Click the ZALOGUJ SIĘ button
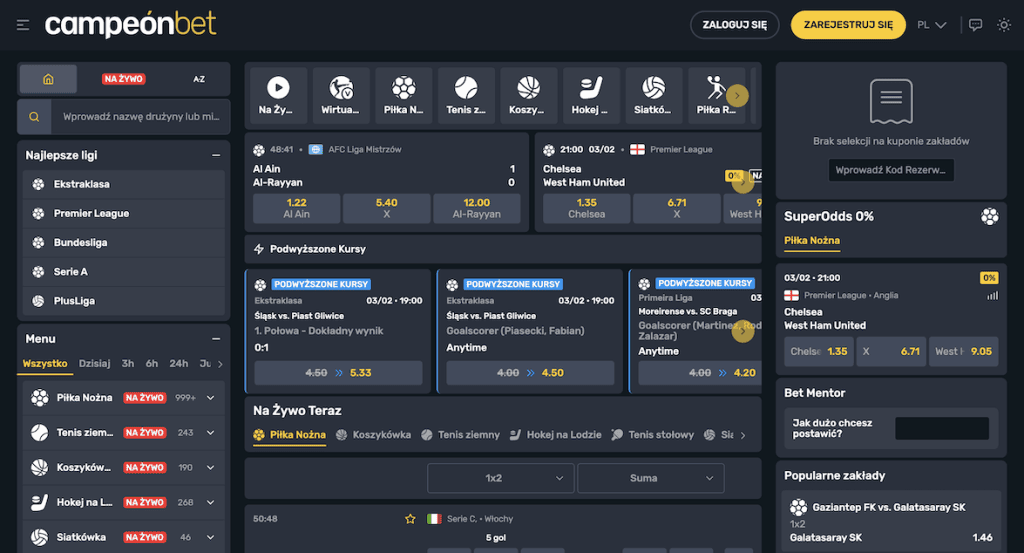Screen dimensions: 1024x553 point(735,25)
